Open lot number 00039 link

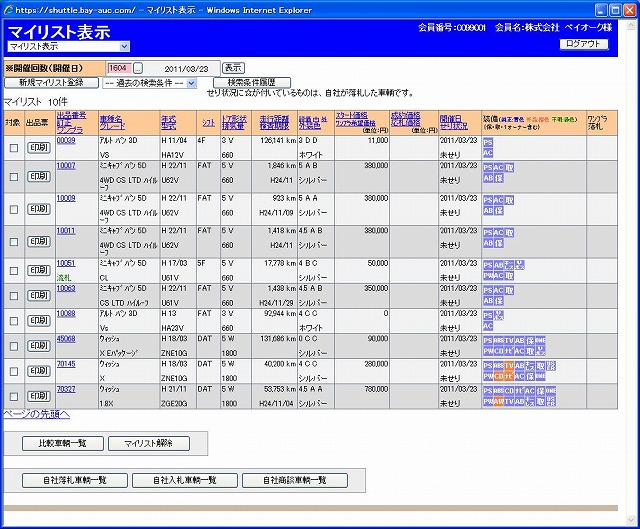click(x=66, y=140)
